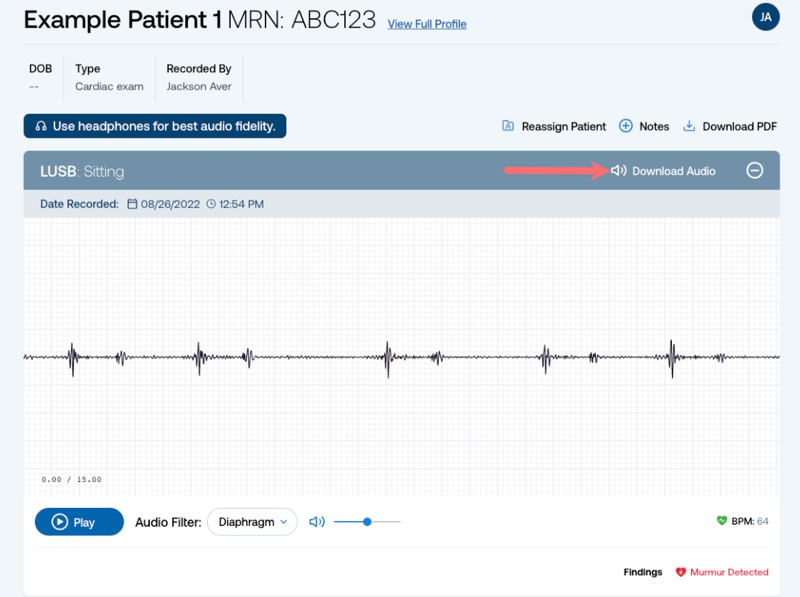Click the Download PDF text label
800x597 pixels.
point(739,127)
